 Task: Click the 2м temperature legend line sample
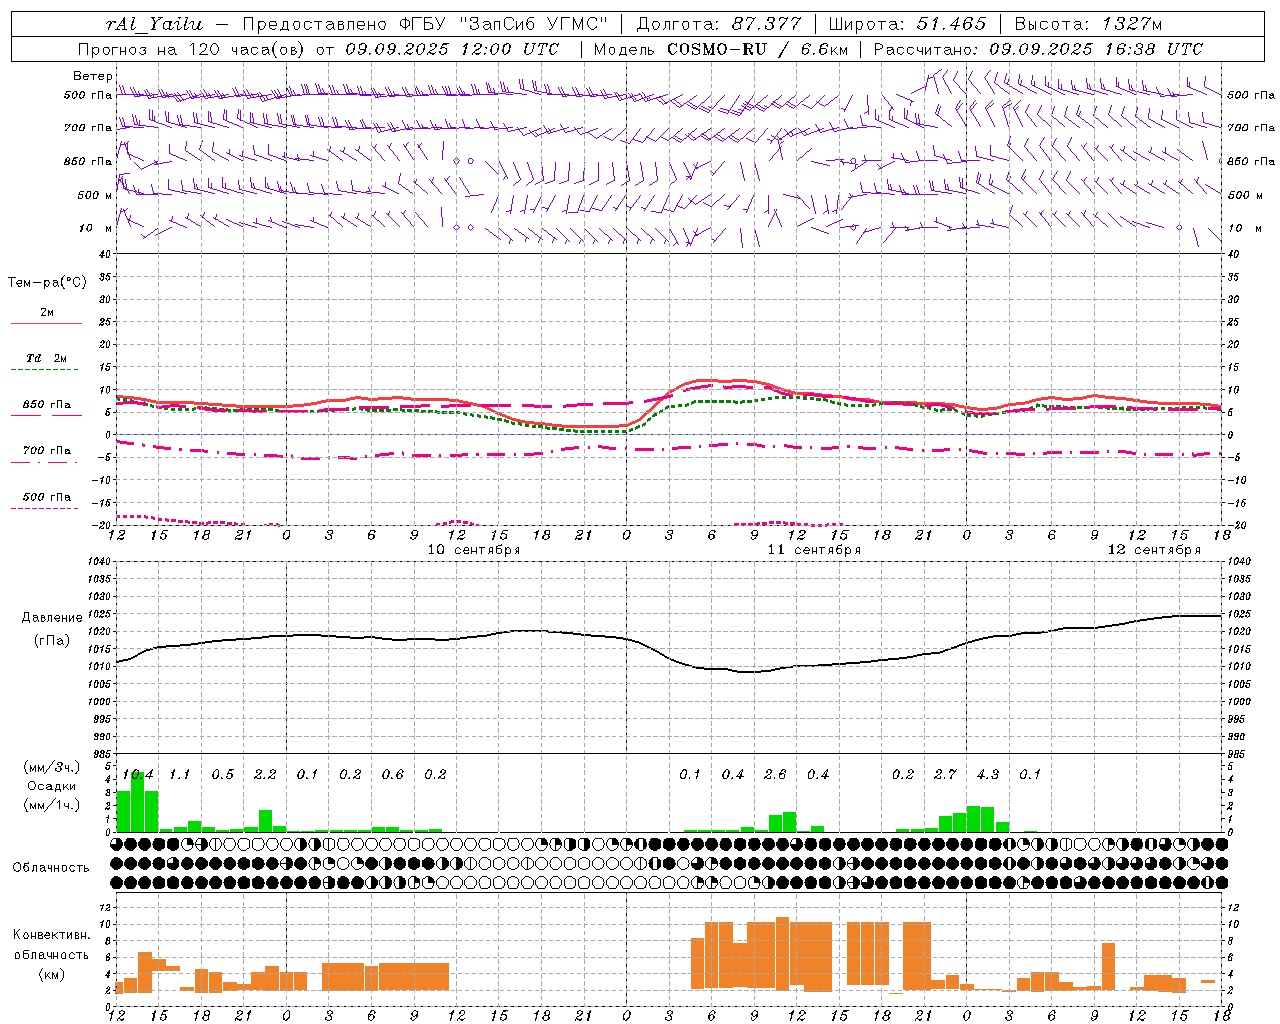click(x=46, y=323)
